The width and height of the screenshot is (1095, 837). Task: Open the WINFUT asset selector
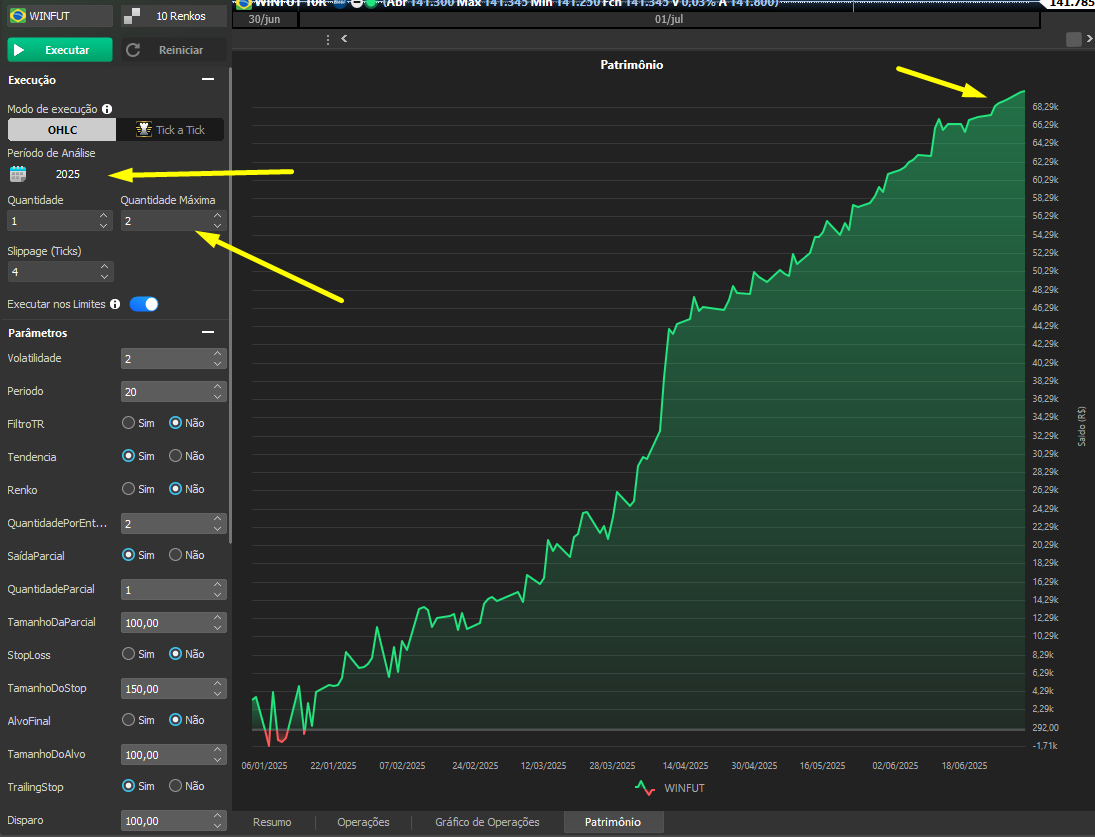point(59,15)
